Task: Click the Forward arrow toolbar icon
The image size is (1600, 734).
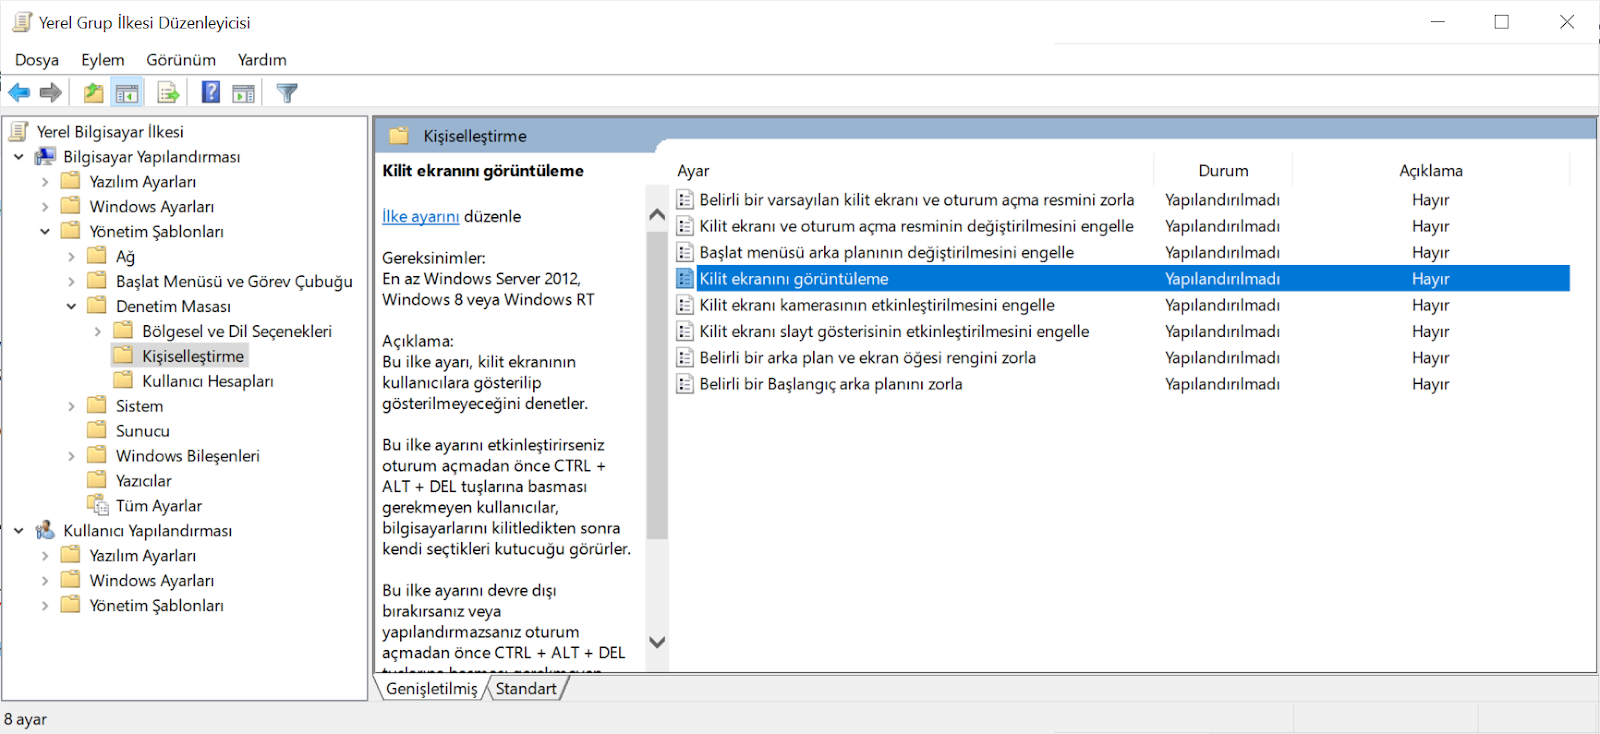Action: (x=51, y=93)
